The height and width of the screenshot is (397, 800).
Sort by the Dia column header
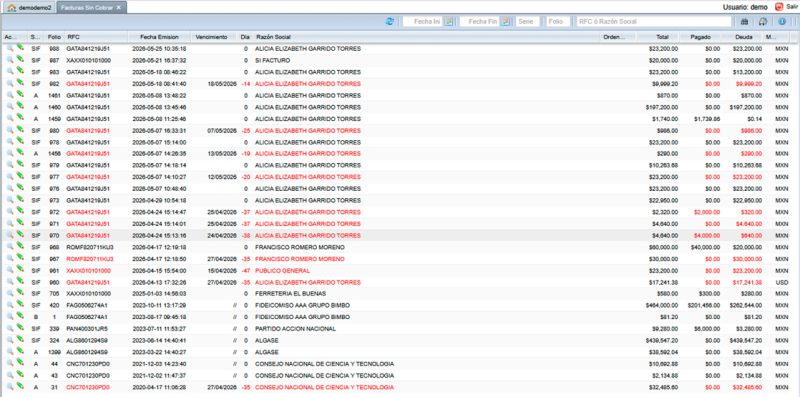[x=245, y=37]
